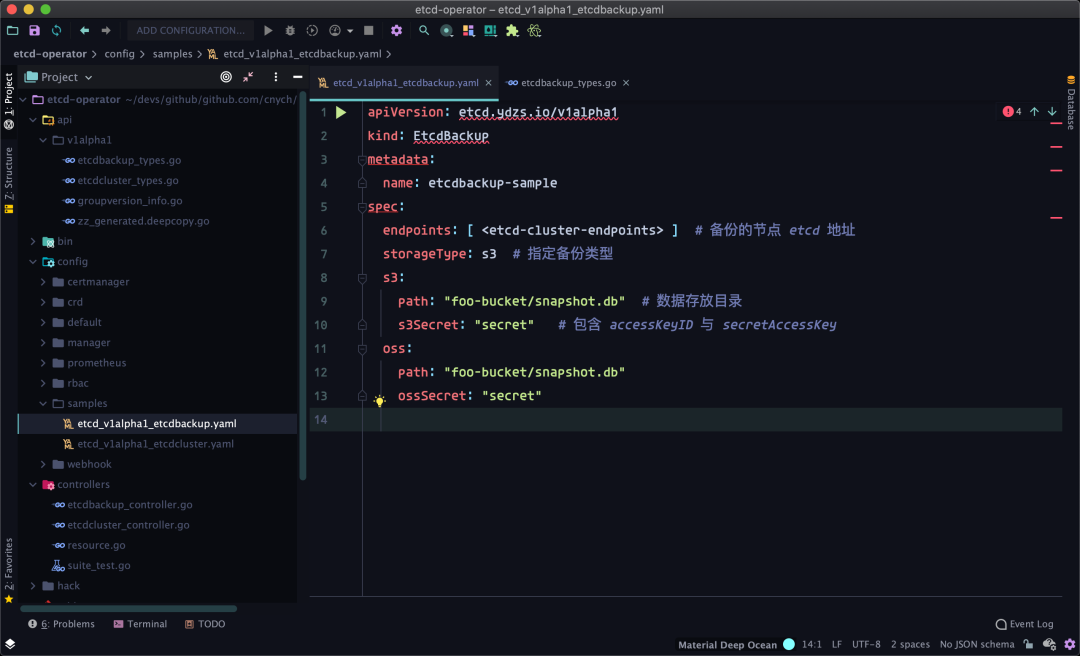Click the Save All toolbar icon
This screenshot has height=656, width=1080.
[35, 31]
